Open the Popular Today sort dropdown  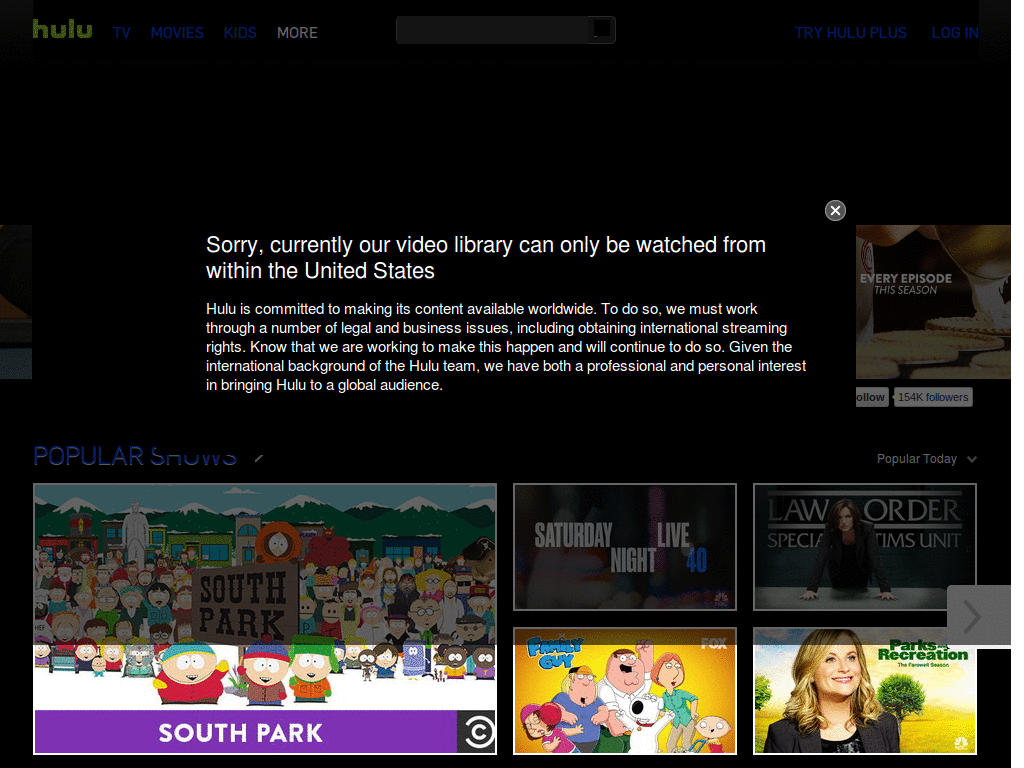pos(926,458)
